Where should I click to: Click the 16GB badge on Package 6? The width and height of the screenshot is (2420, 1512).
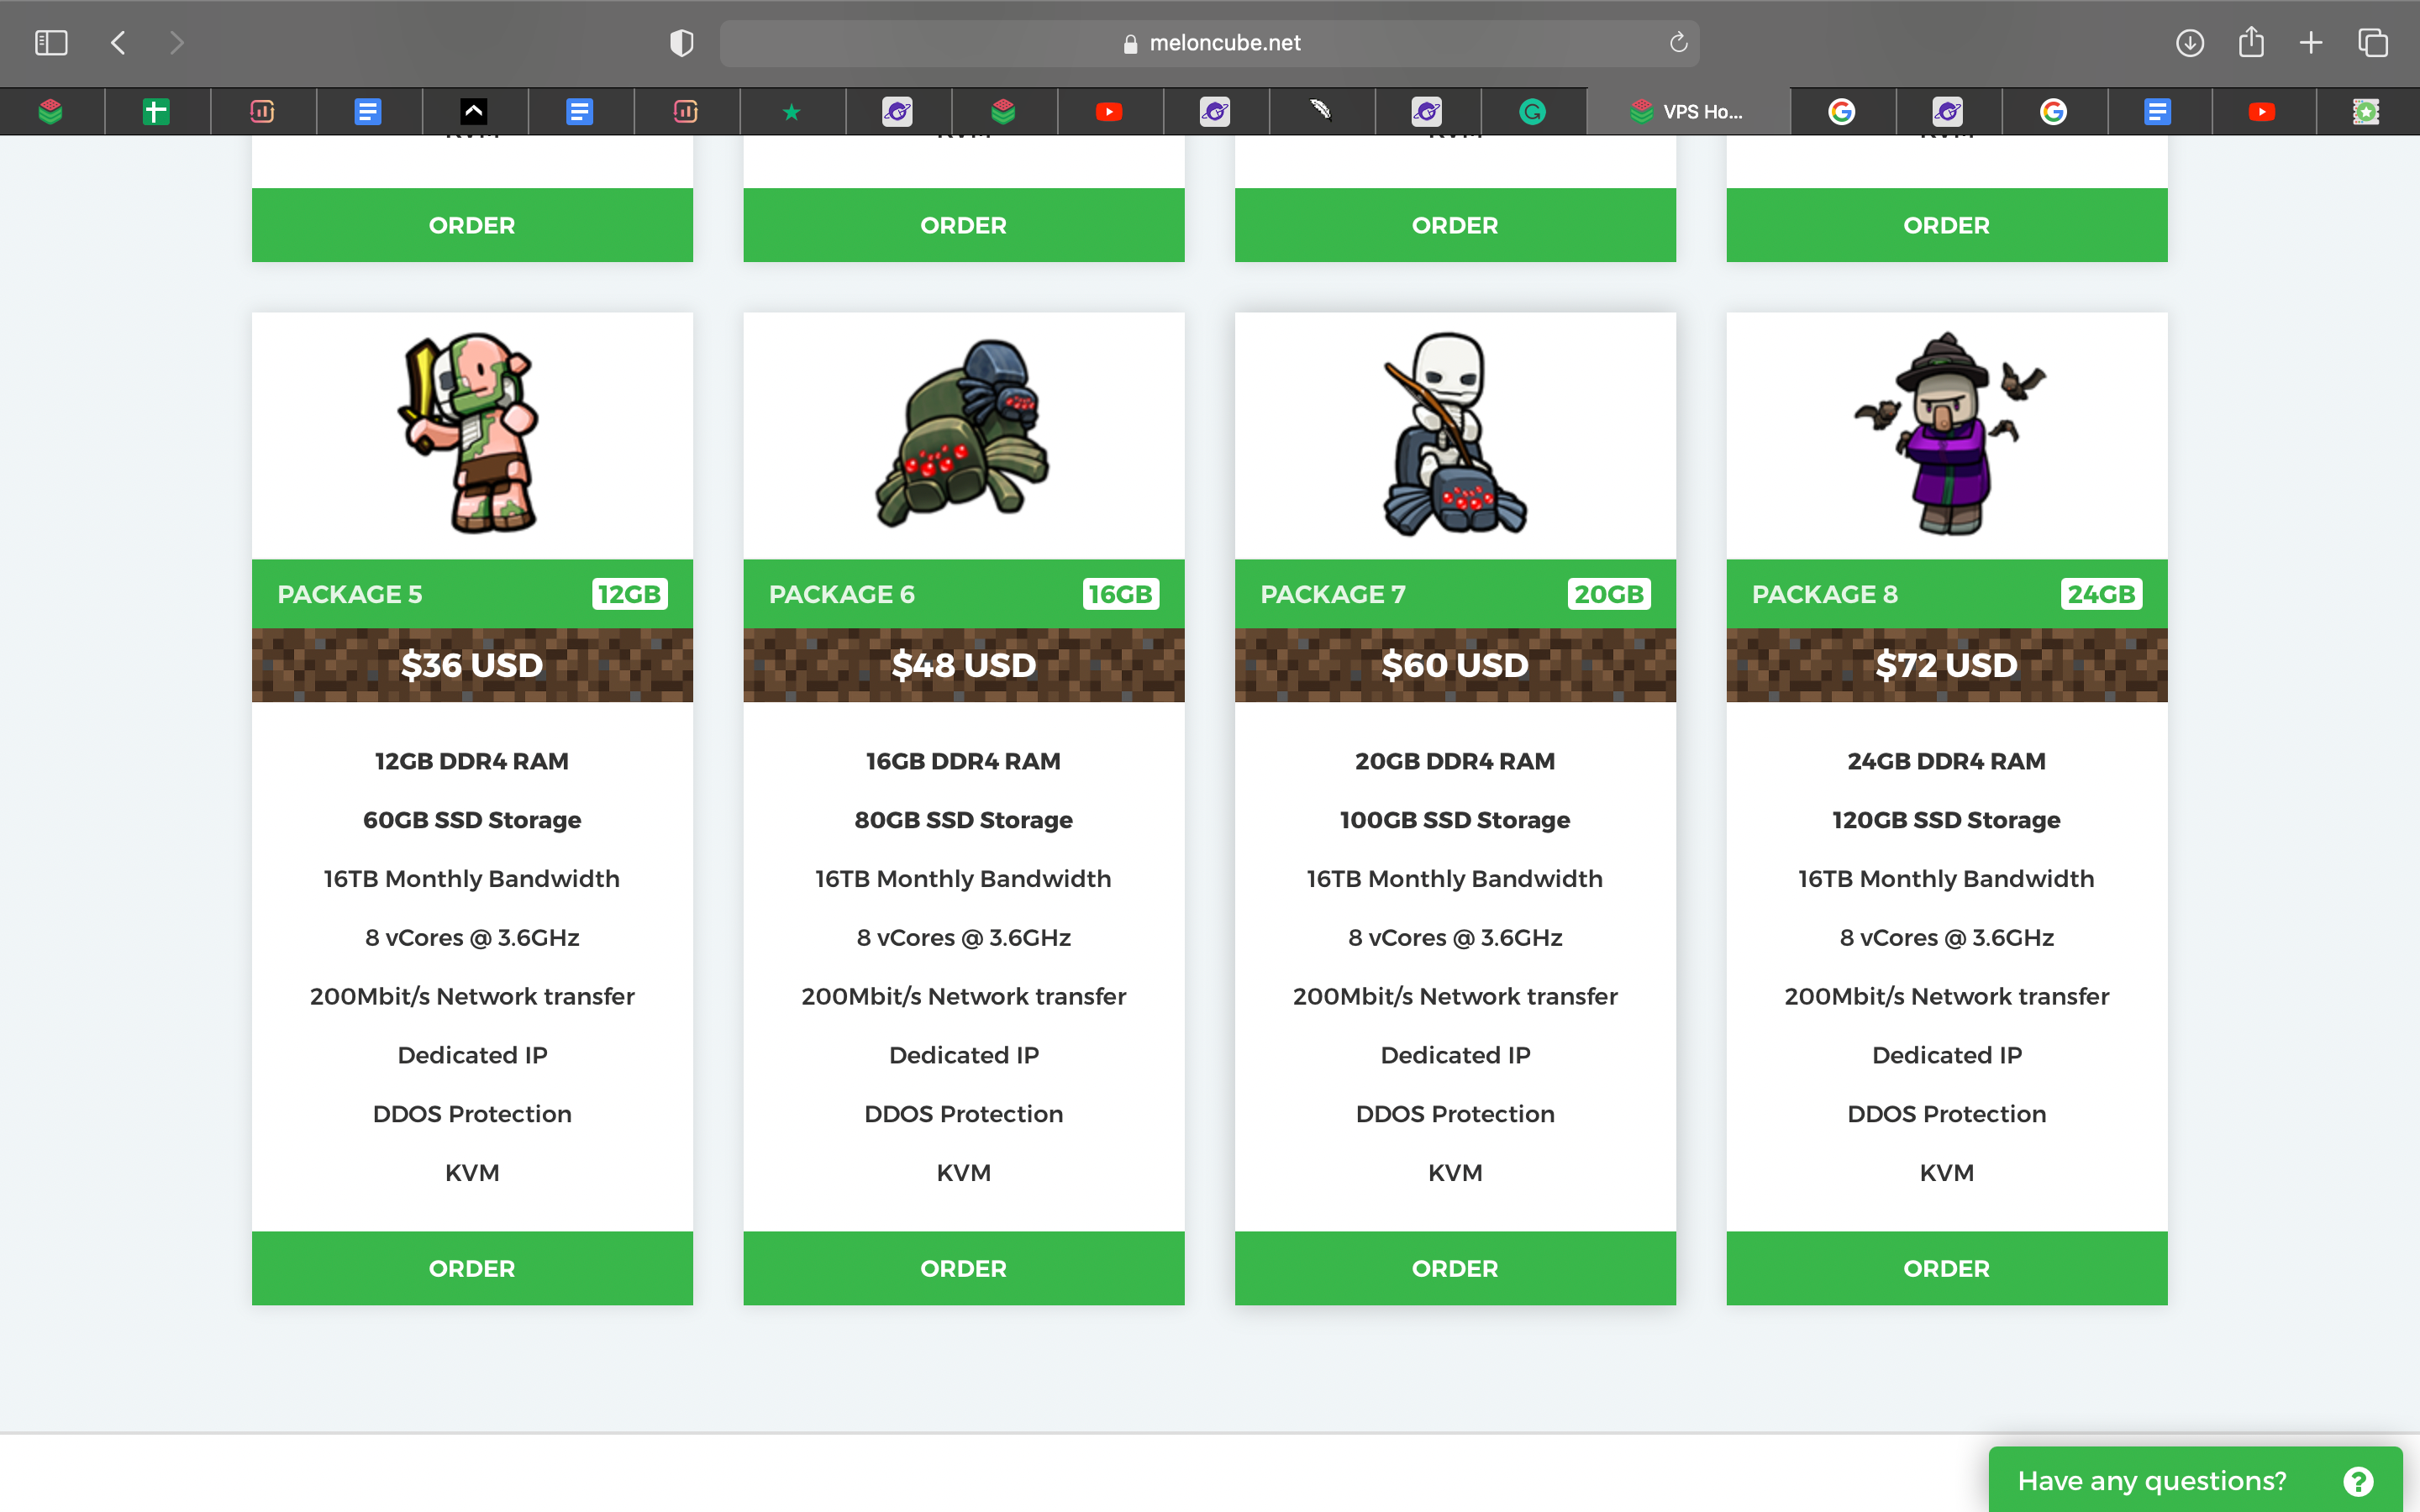[x=1121, y=594]
